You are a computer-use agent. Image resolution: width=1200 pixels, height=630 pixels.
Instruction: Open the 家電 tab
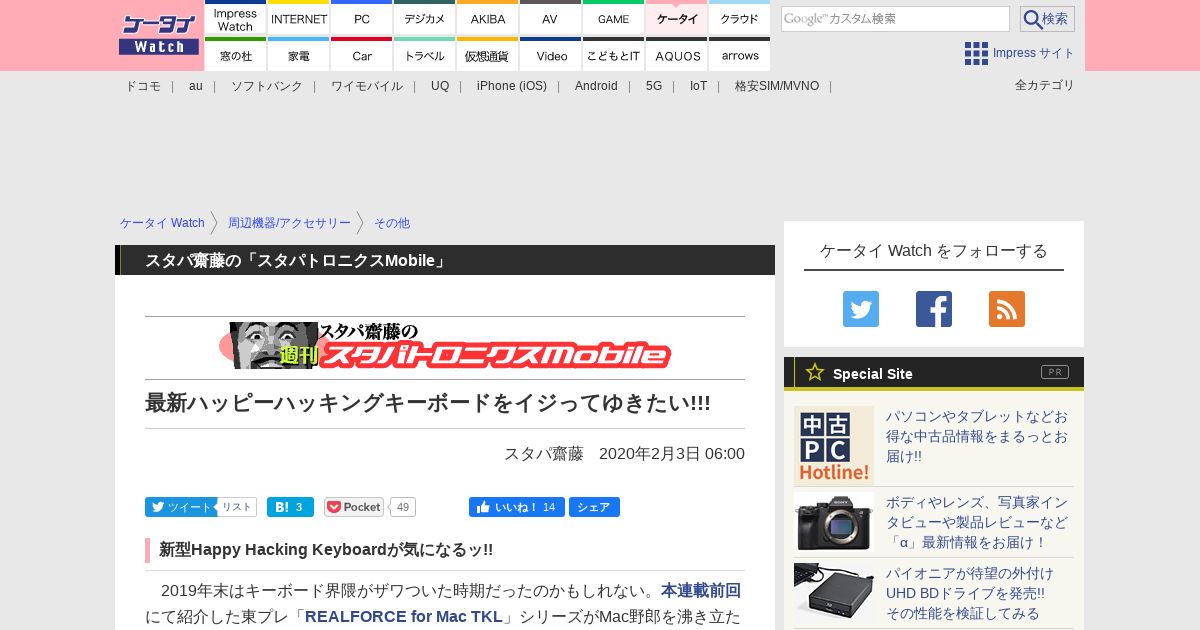[299, 54]
